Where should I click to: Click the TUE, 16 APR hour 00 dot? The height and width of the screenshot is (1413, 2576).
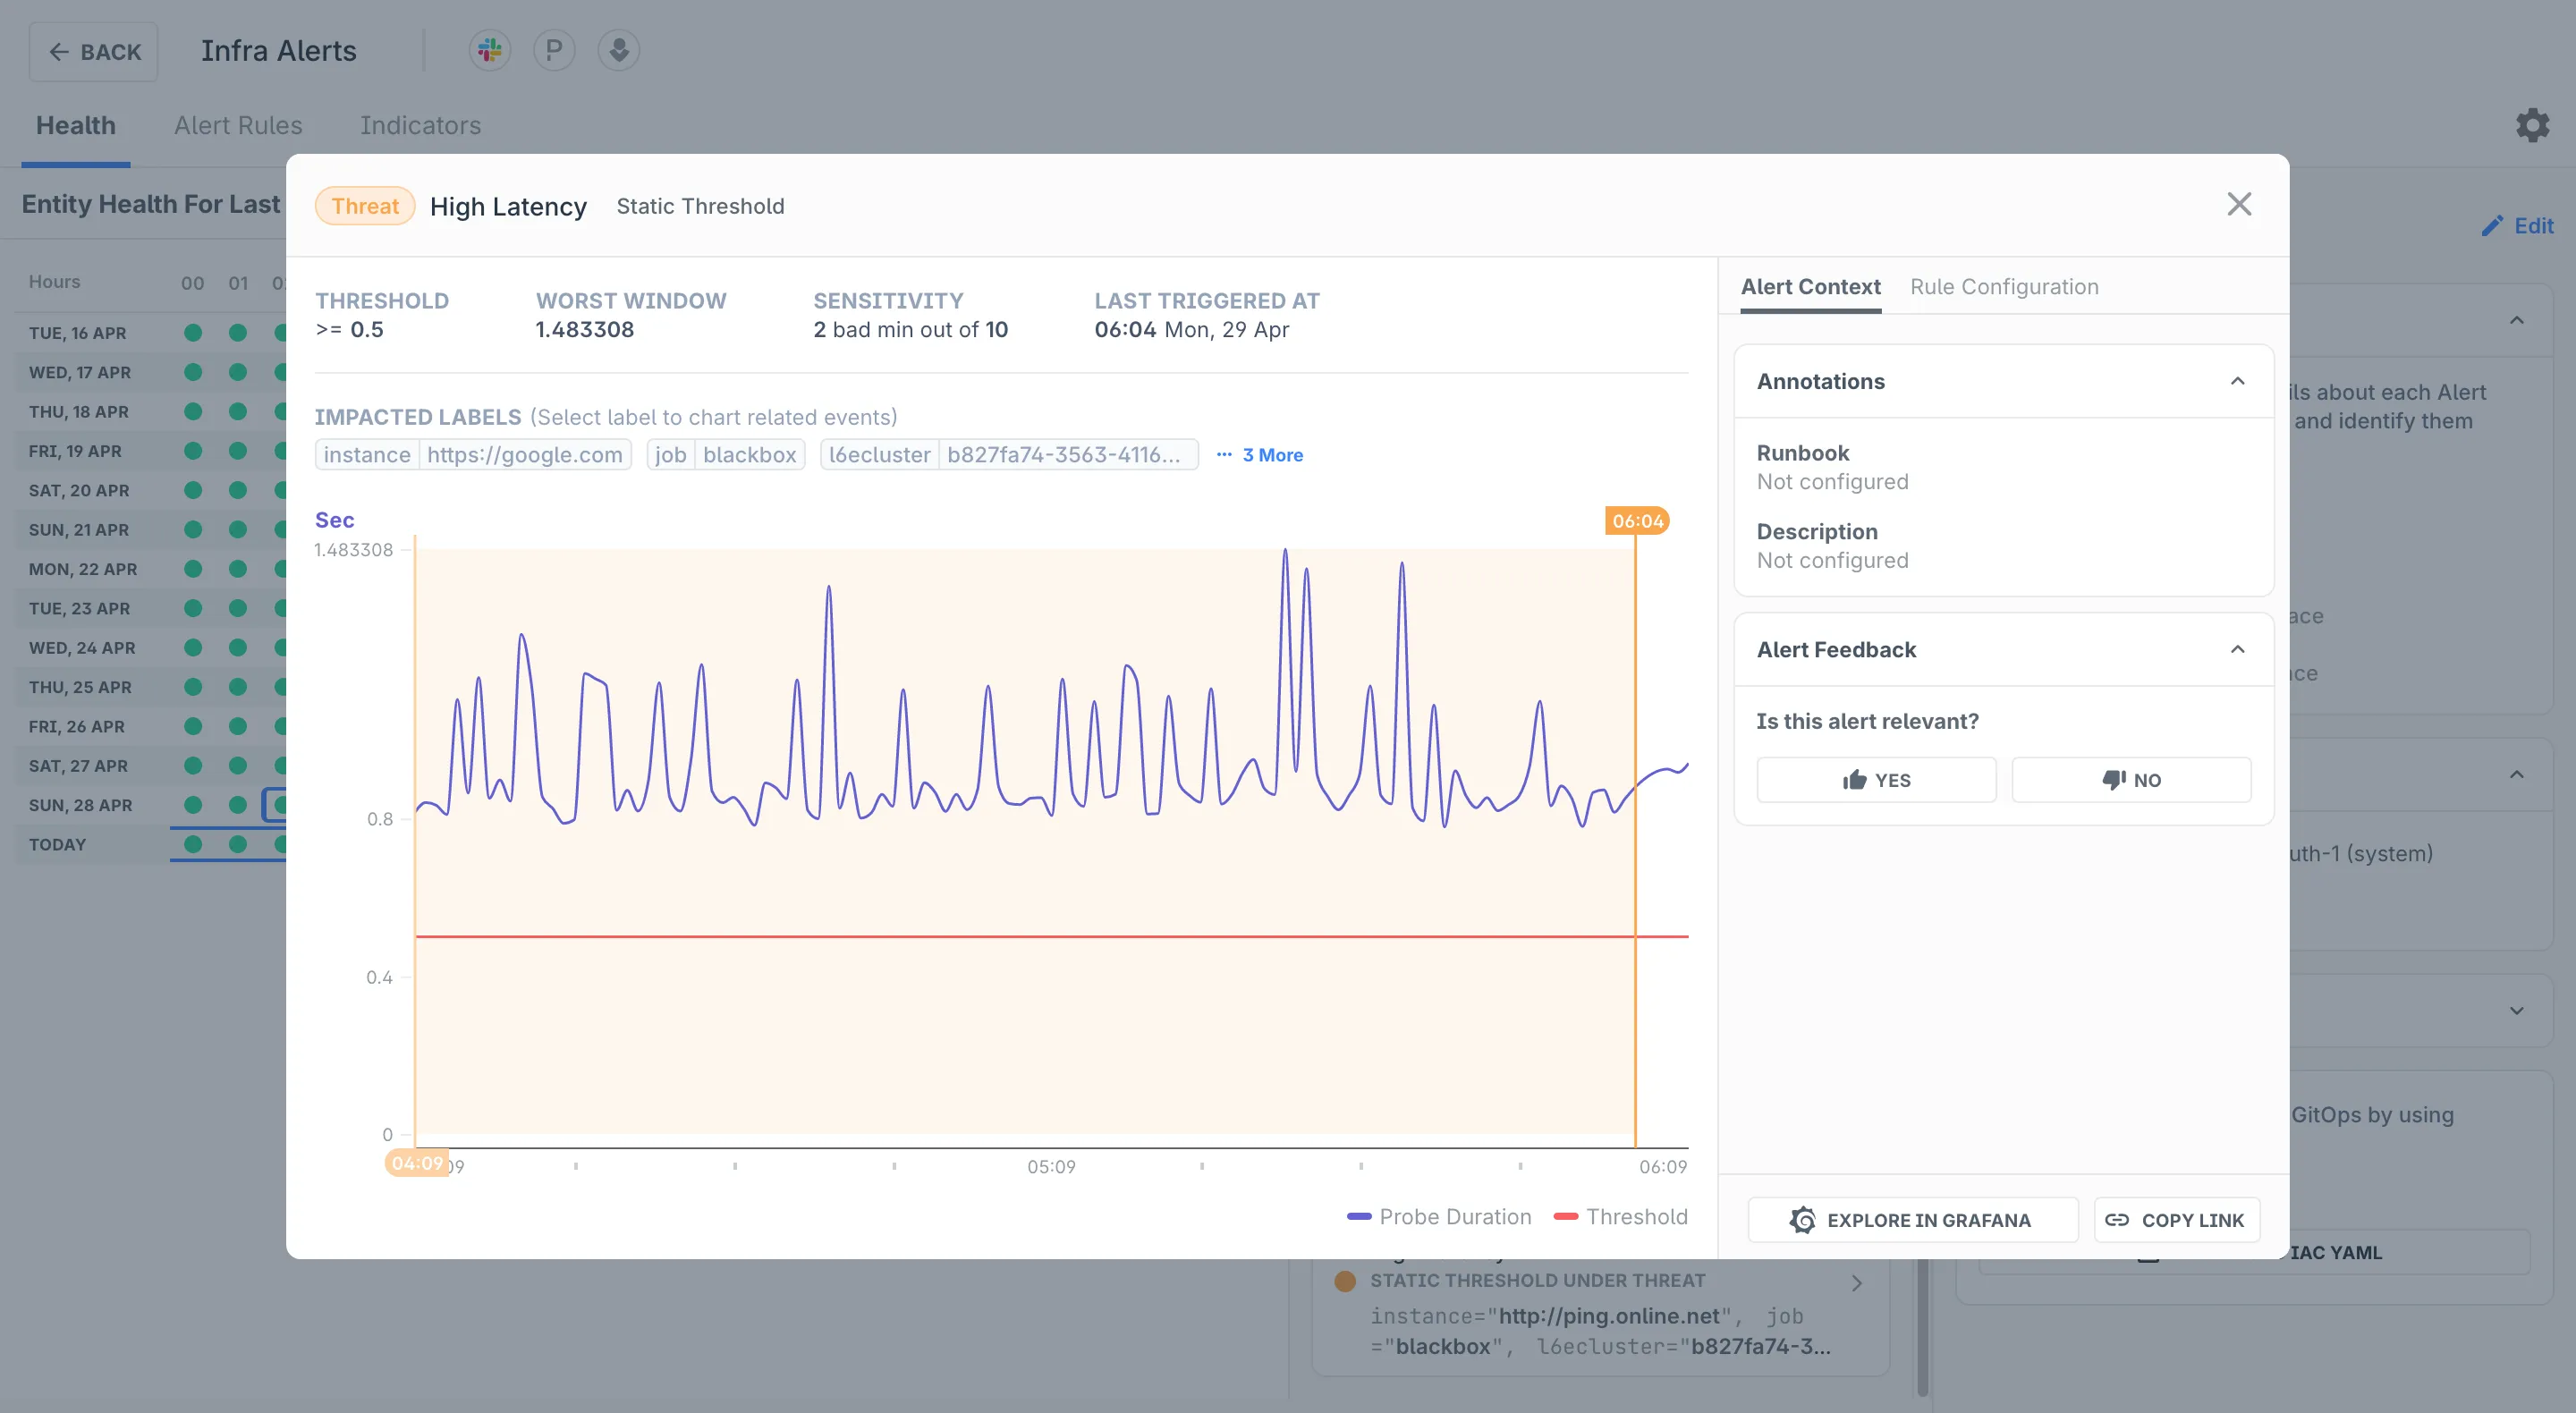click(x=193, y=333)
